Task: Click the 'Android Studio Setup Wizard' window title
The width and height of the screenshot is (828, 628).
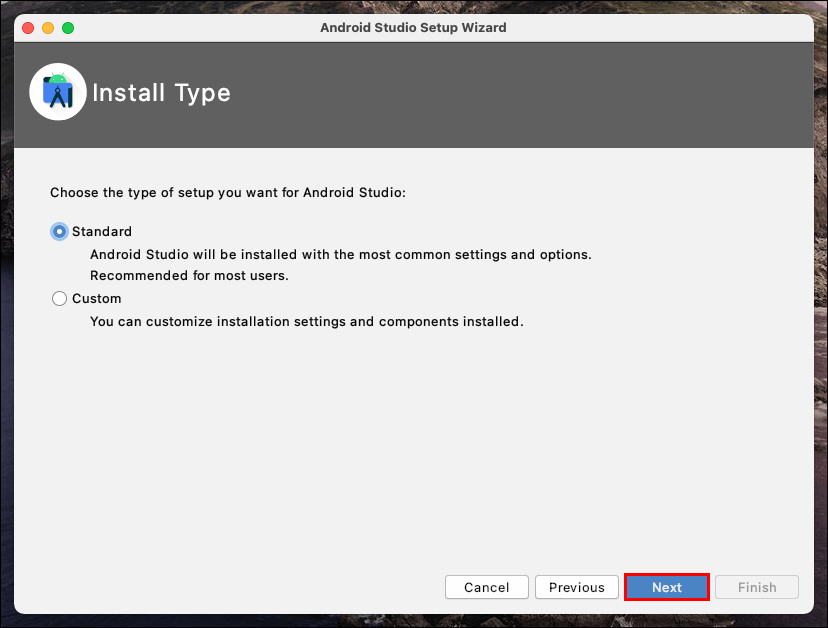Action: coord(413,27)
